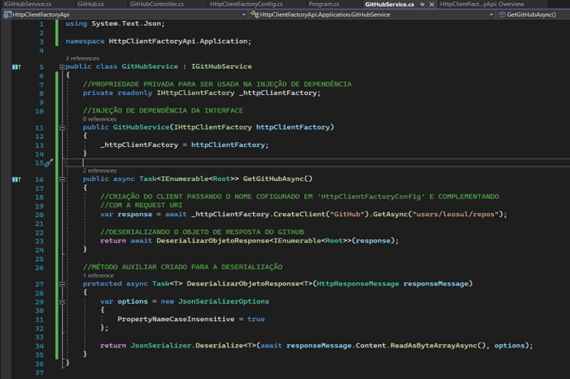The image size is (570, 379).
Task: Show the '3 references' CodeLens above the class
Action: point(82,58)
